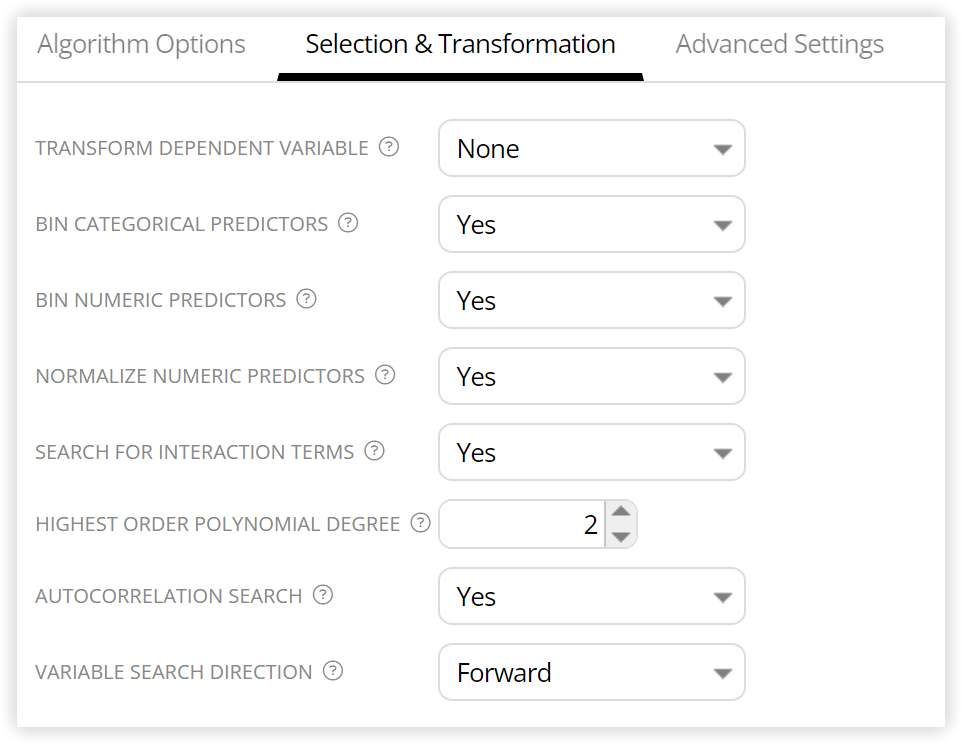Open Normalize Numeric Predictors help tooltip

tap(385, 375)
